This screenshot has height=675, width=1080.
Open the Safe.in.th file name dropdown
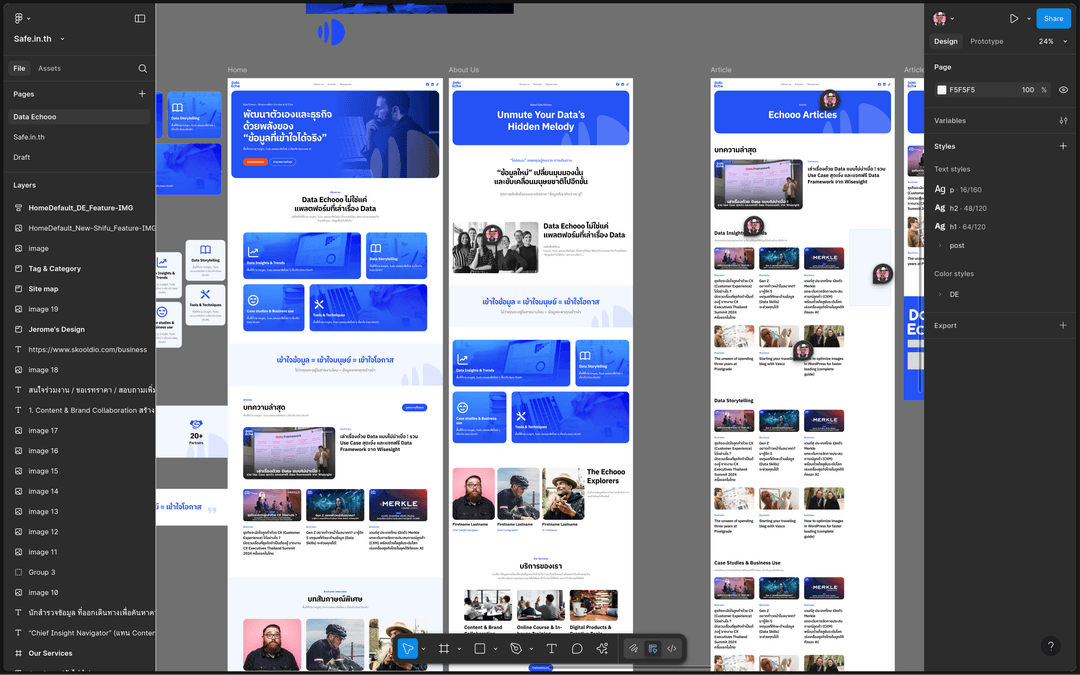(x=39, y=39)
